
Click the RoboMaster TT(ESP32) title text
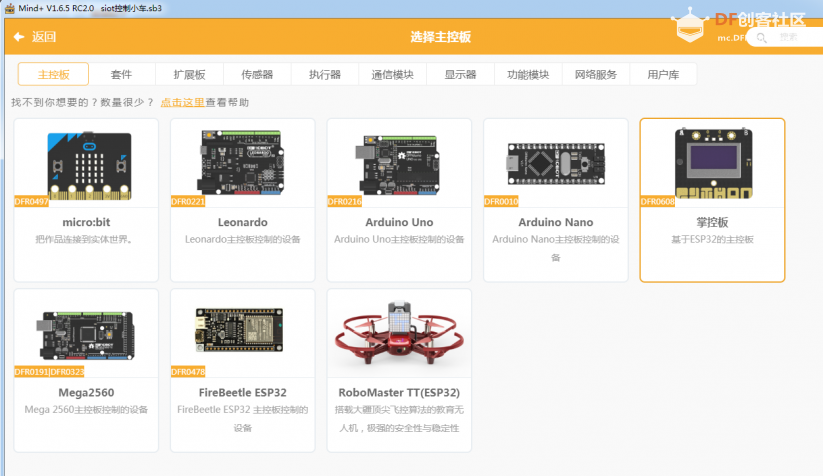coord(399,393)
